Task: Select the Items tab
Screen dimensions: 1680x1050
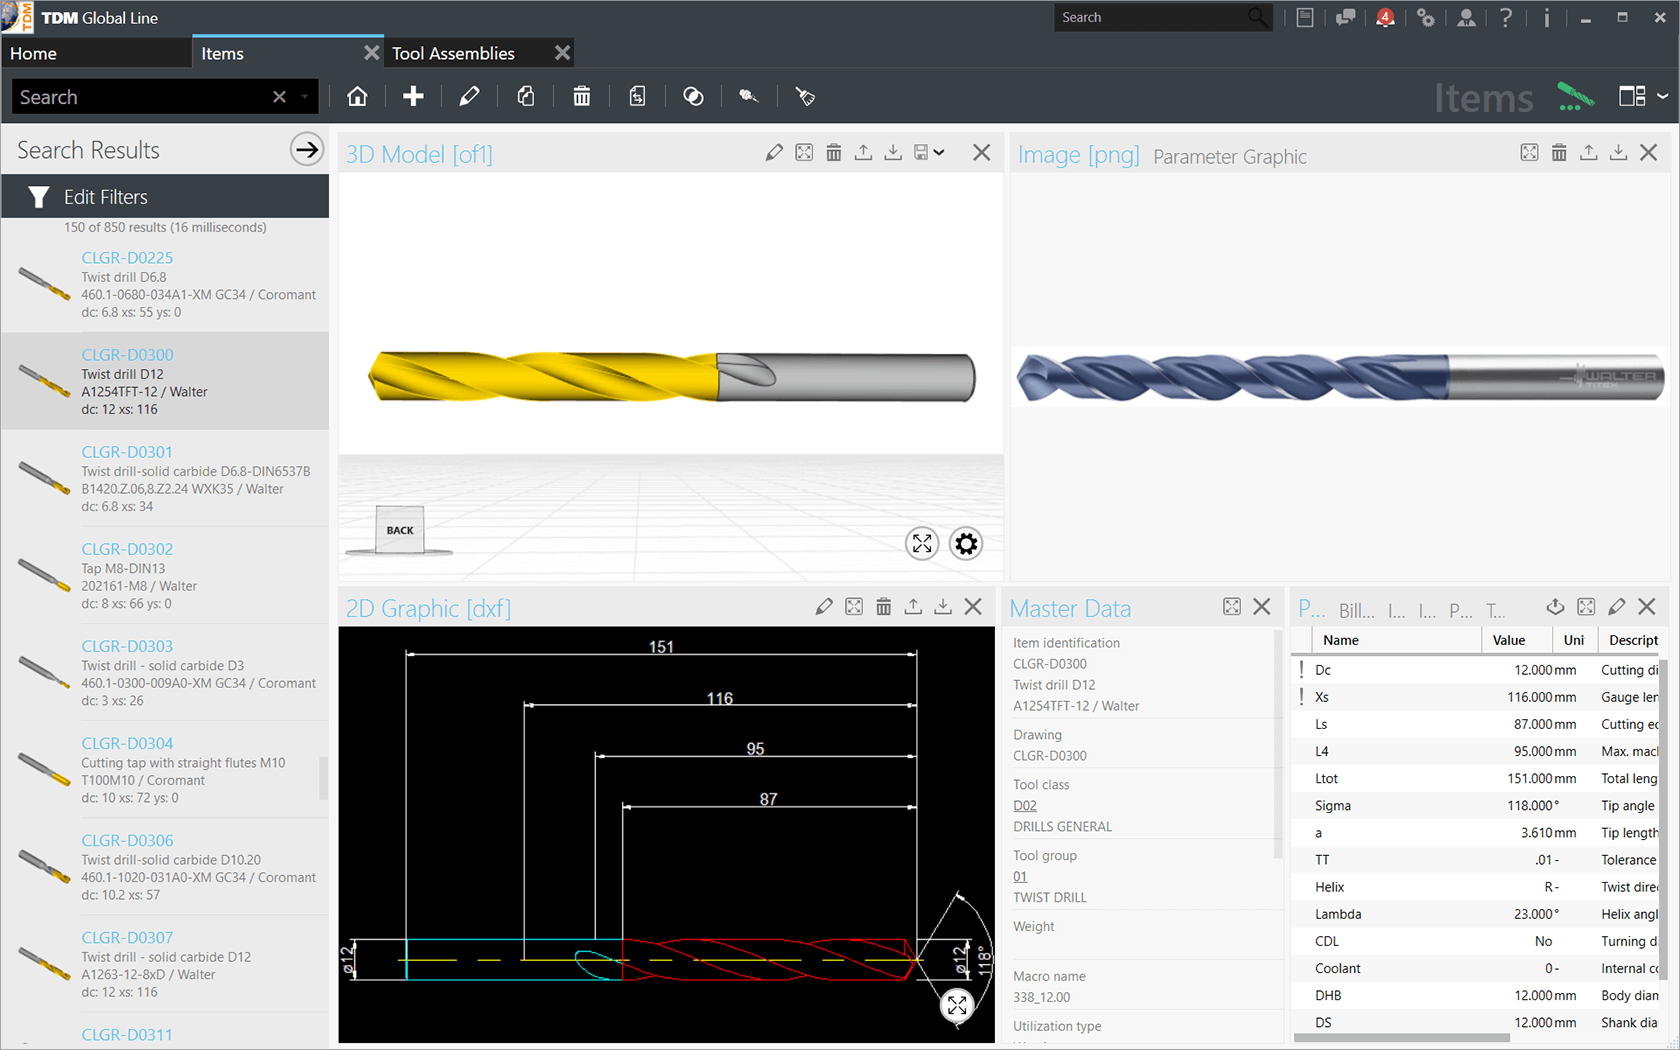Action: click(222, 53)
